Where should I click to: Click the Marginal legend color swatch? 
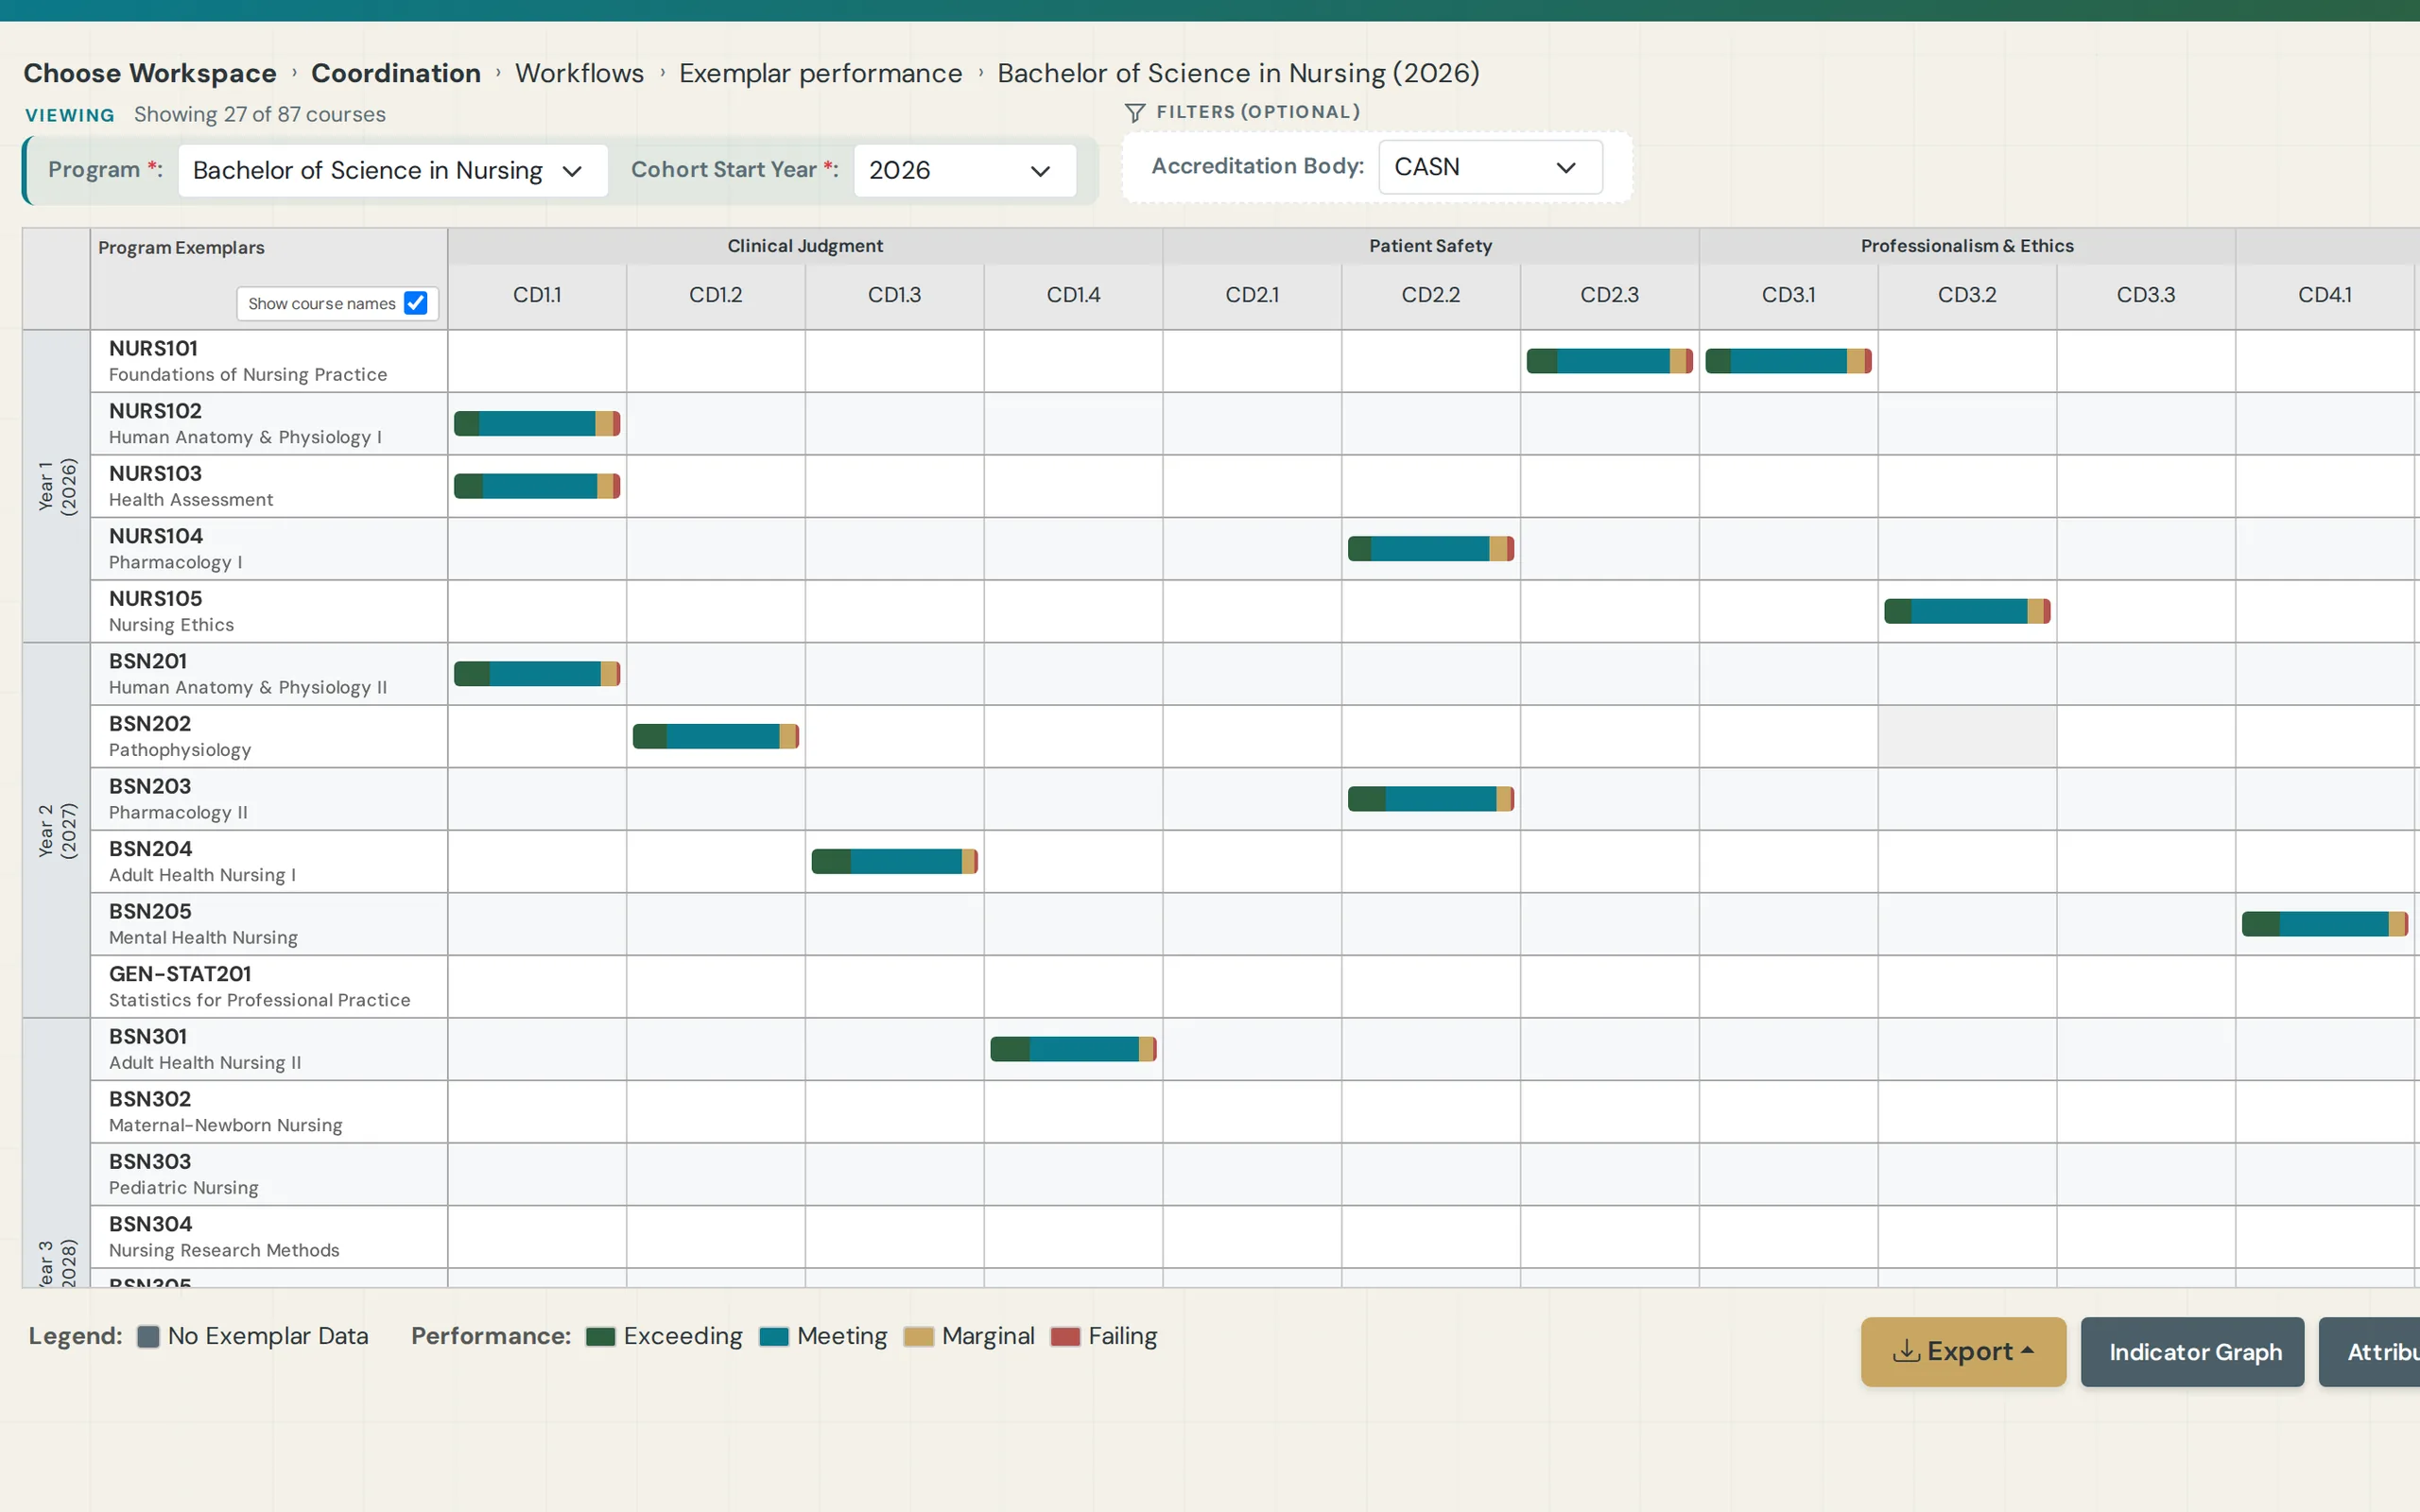918,1336
